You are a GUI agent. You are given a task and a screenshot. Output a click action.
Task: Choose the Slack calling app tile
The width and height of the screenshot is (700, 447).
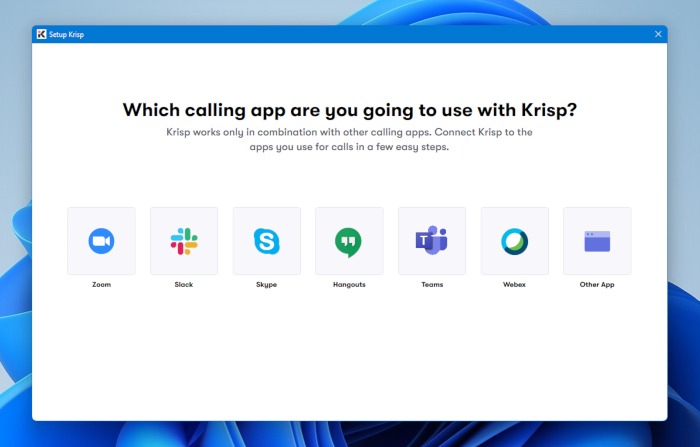point(184,241)
